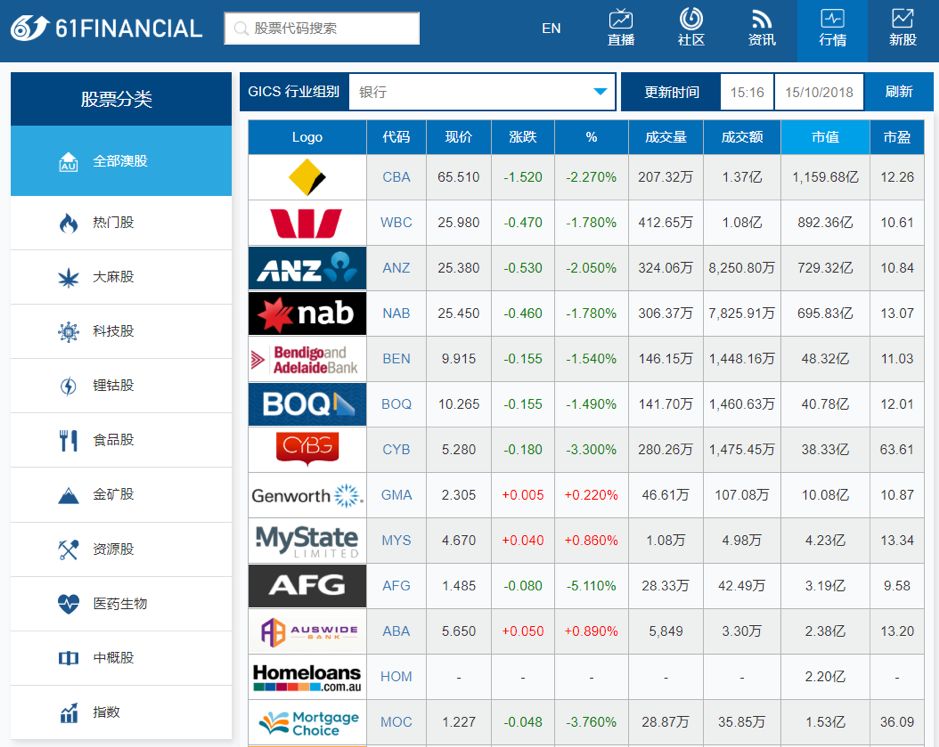The width and height of the screenshot is (939, 747).
Task: Select 科技股 tech stocks category
Action: 121,331
